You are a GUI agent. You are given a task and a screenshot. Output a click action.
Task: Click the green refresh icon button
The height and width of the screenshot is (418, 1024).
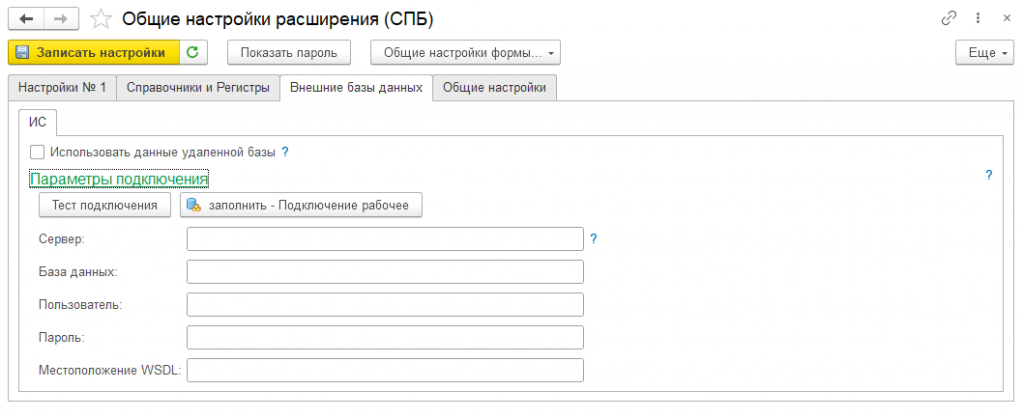point(192,52)
